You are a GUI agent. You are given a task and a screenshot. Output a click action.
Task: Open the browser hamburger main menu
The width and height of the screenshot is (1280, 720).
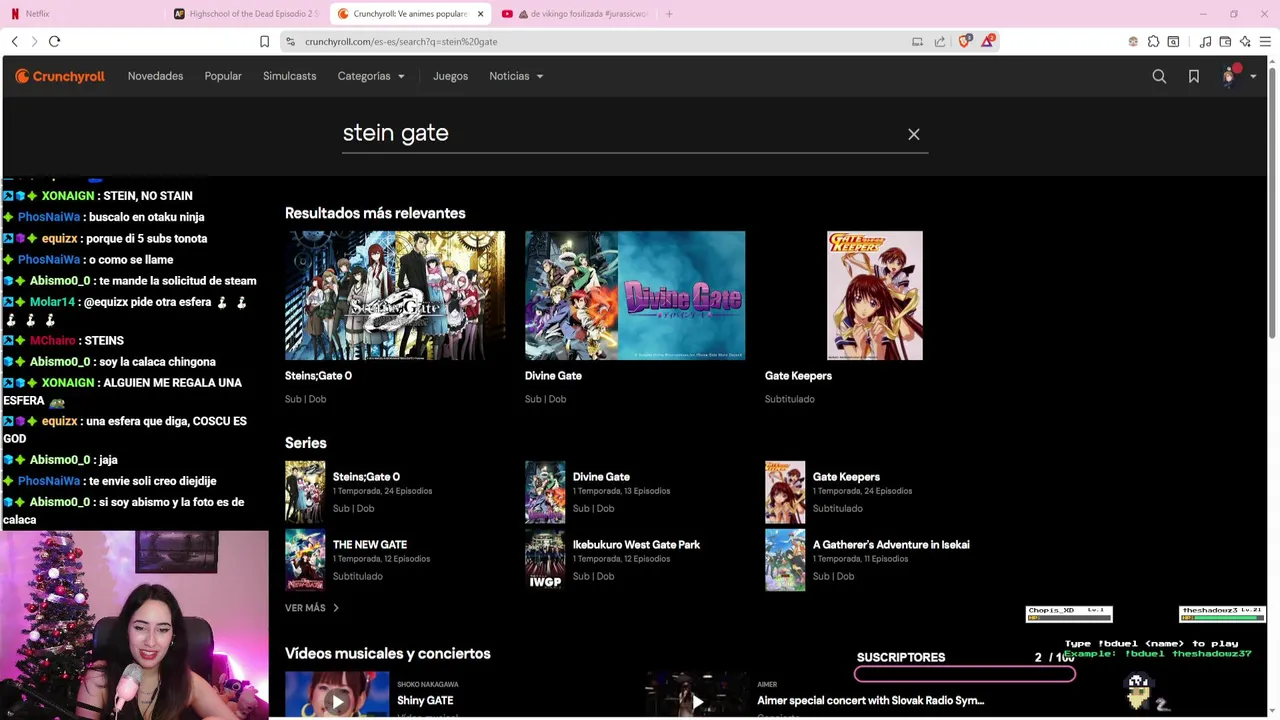pyautogui.click(x=1265, y=42)
